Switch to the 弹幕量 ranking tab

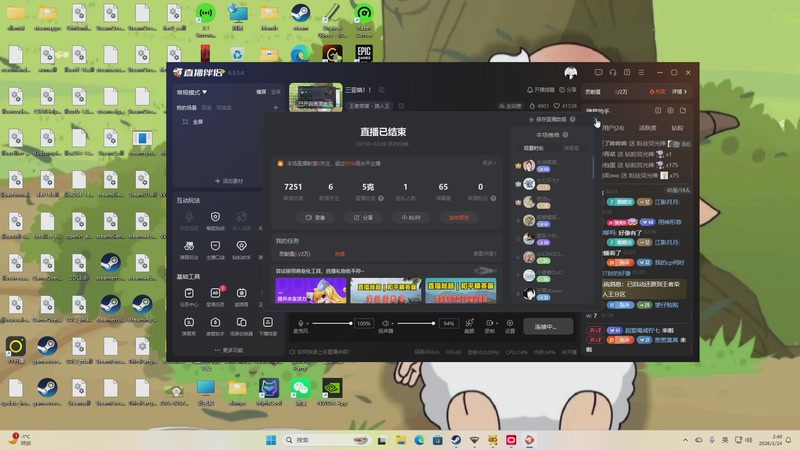coord(571,148)
